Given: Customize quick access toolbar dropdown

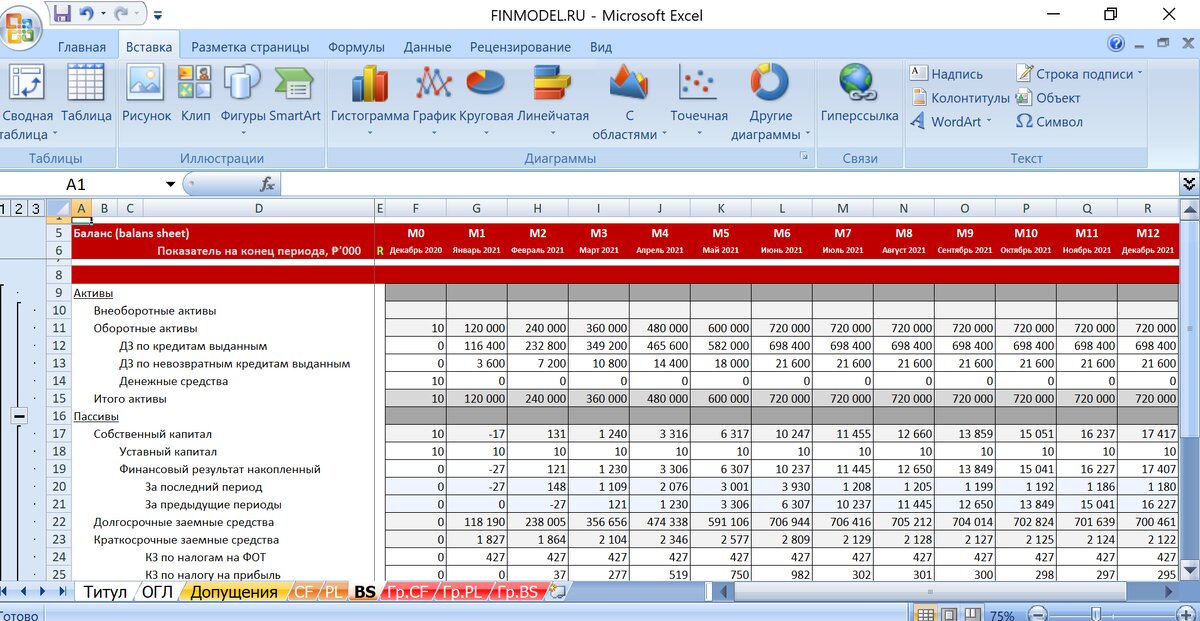Looking at the screenshot, I should 159,15.
